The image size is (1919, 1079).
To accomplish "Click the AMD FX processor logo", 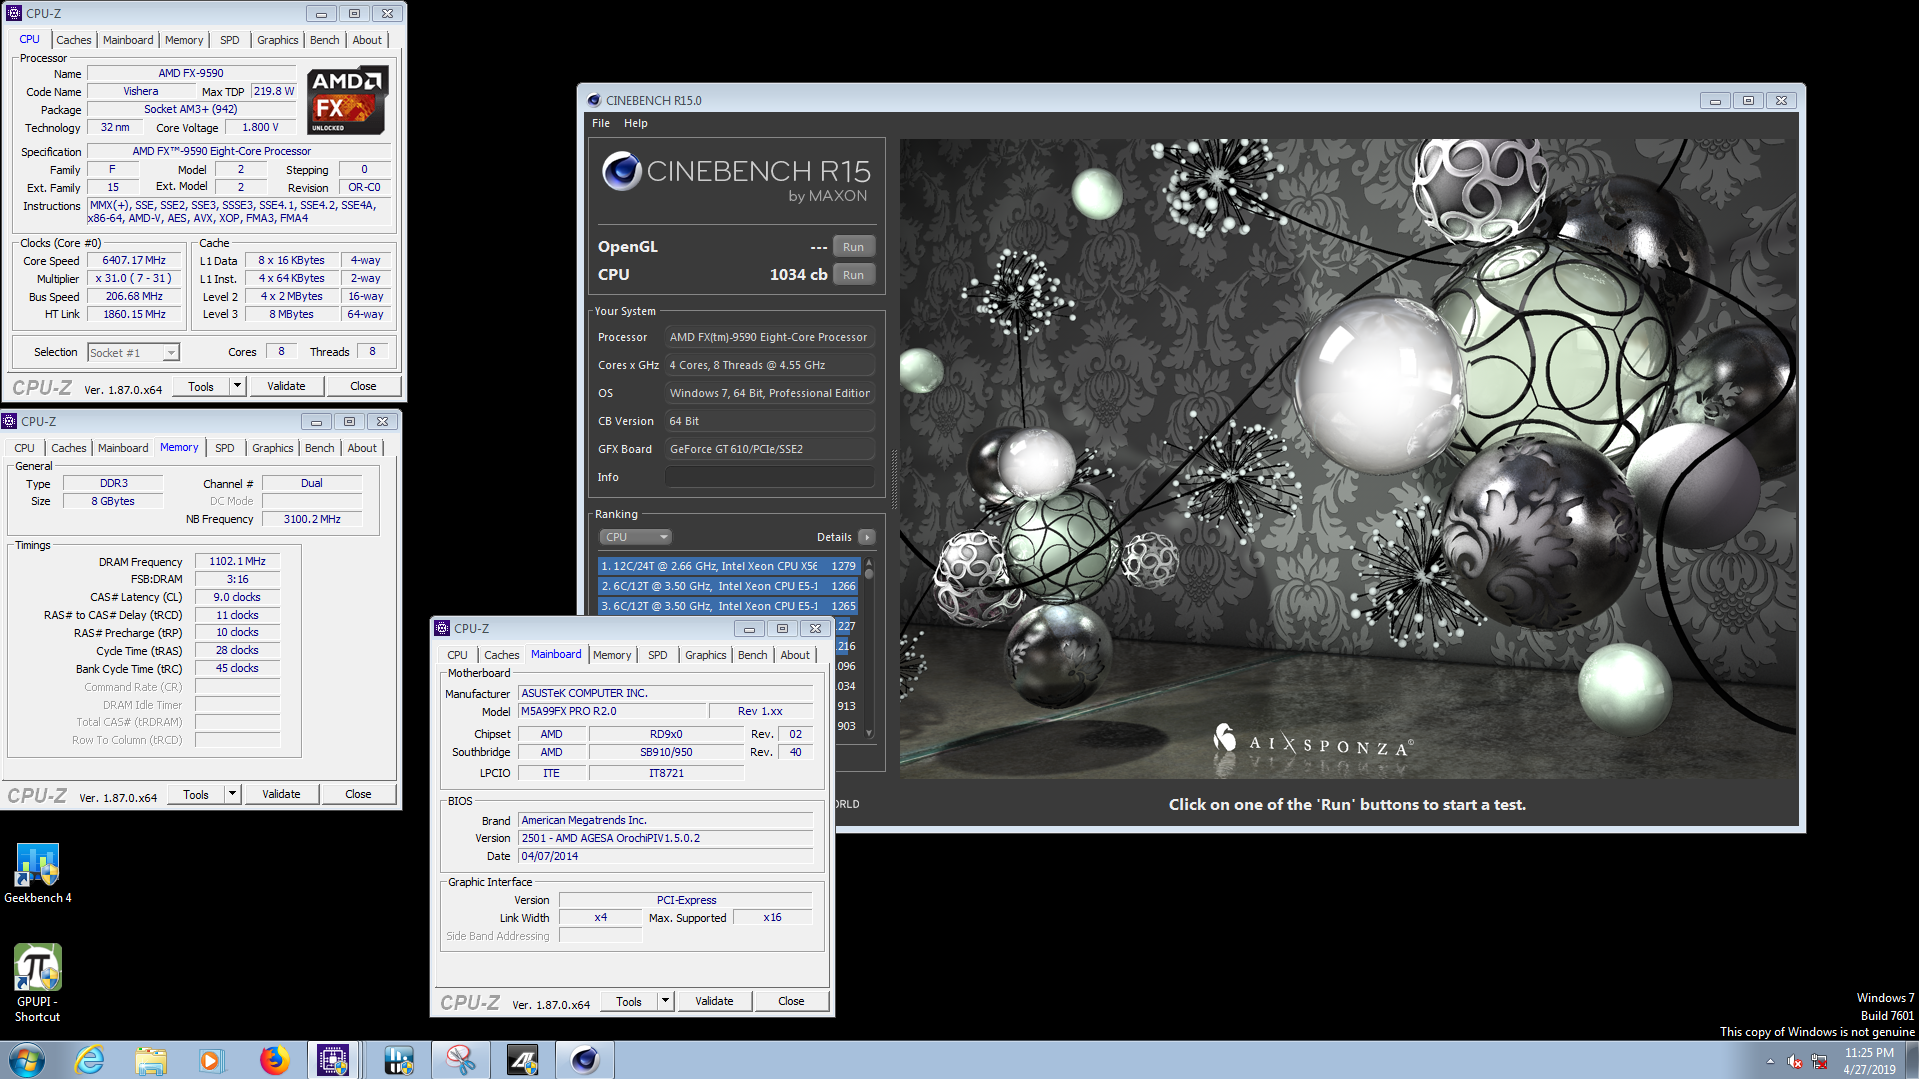I will point(347,100).
